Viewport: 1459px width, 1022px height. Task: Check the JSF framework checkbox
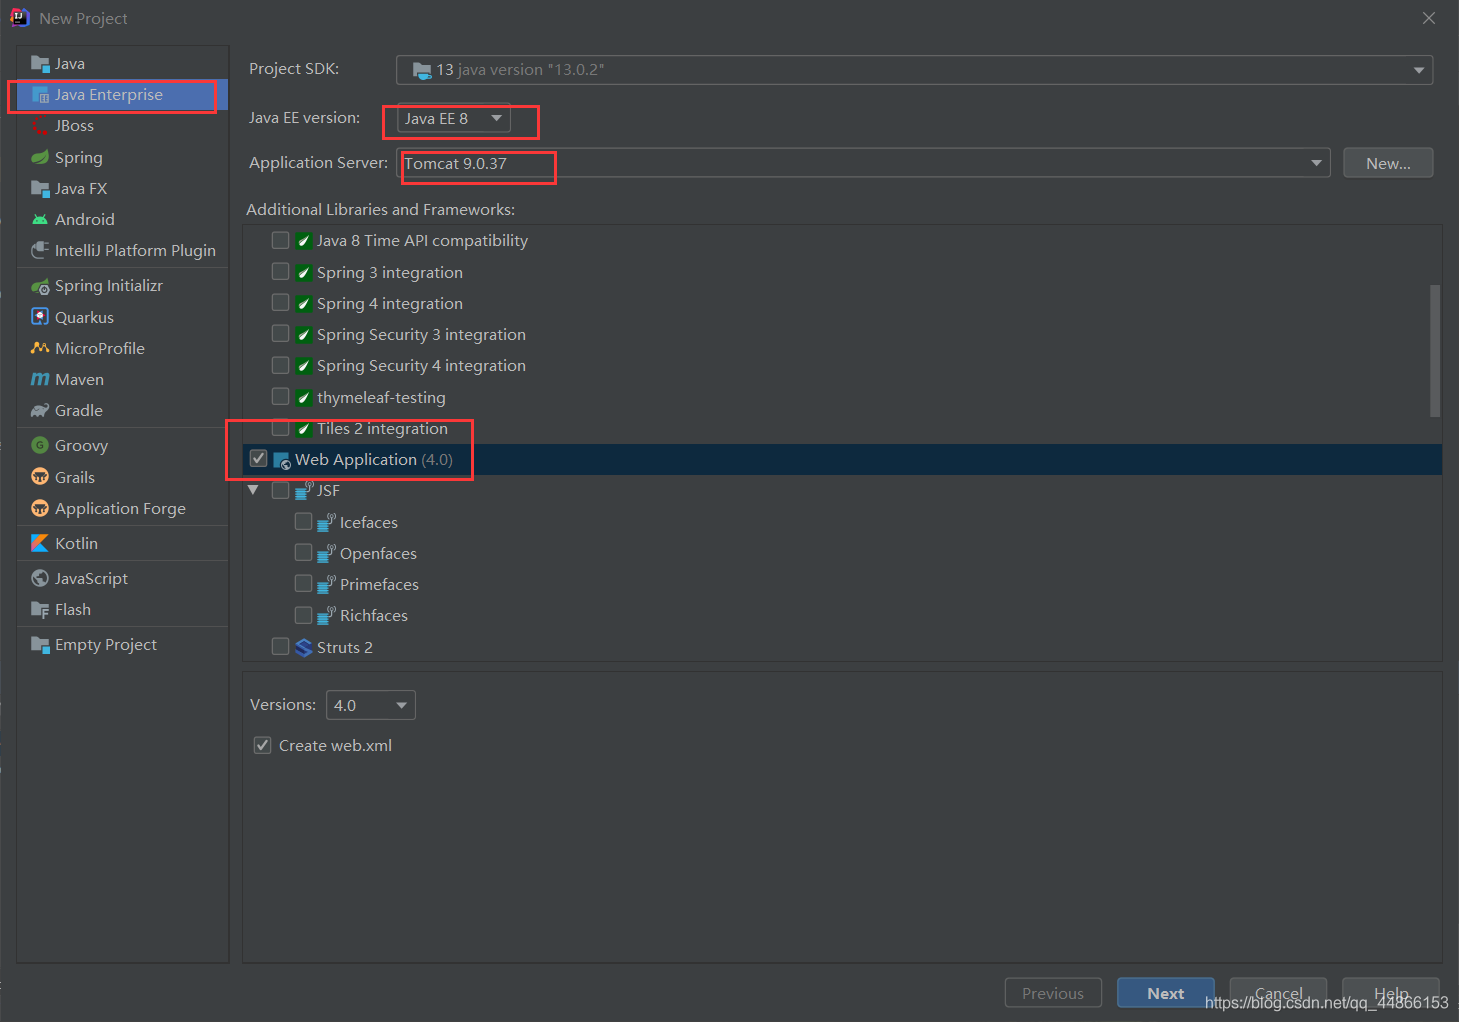click(x=280, y=490)
